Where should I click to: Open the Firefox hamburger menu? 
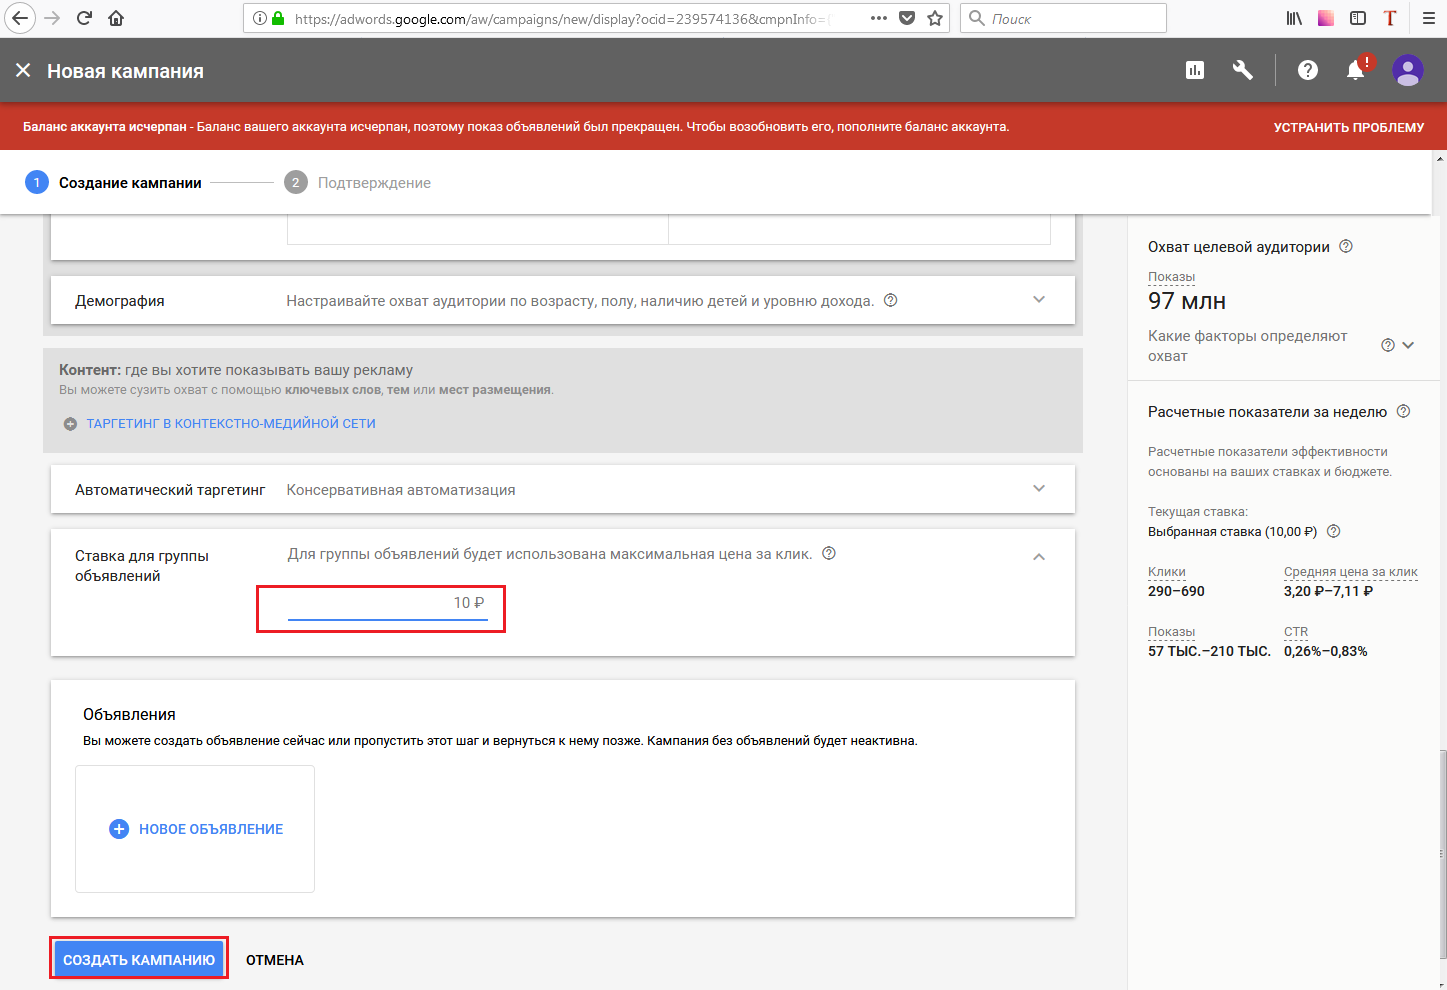(1429, 18)
